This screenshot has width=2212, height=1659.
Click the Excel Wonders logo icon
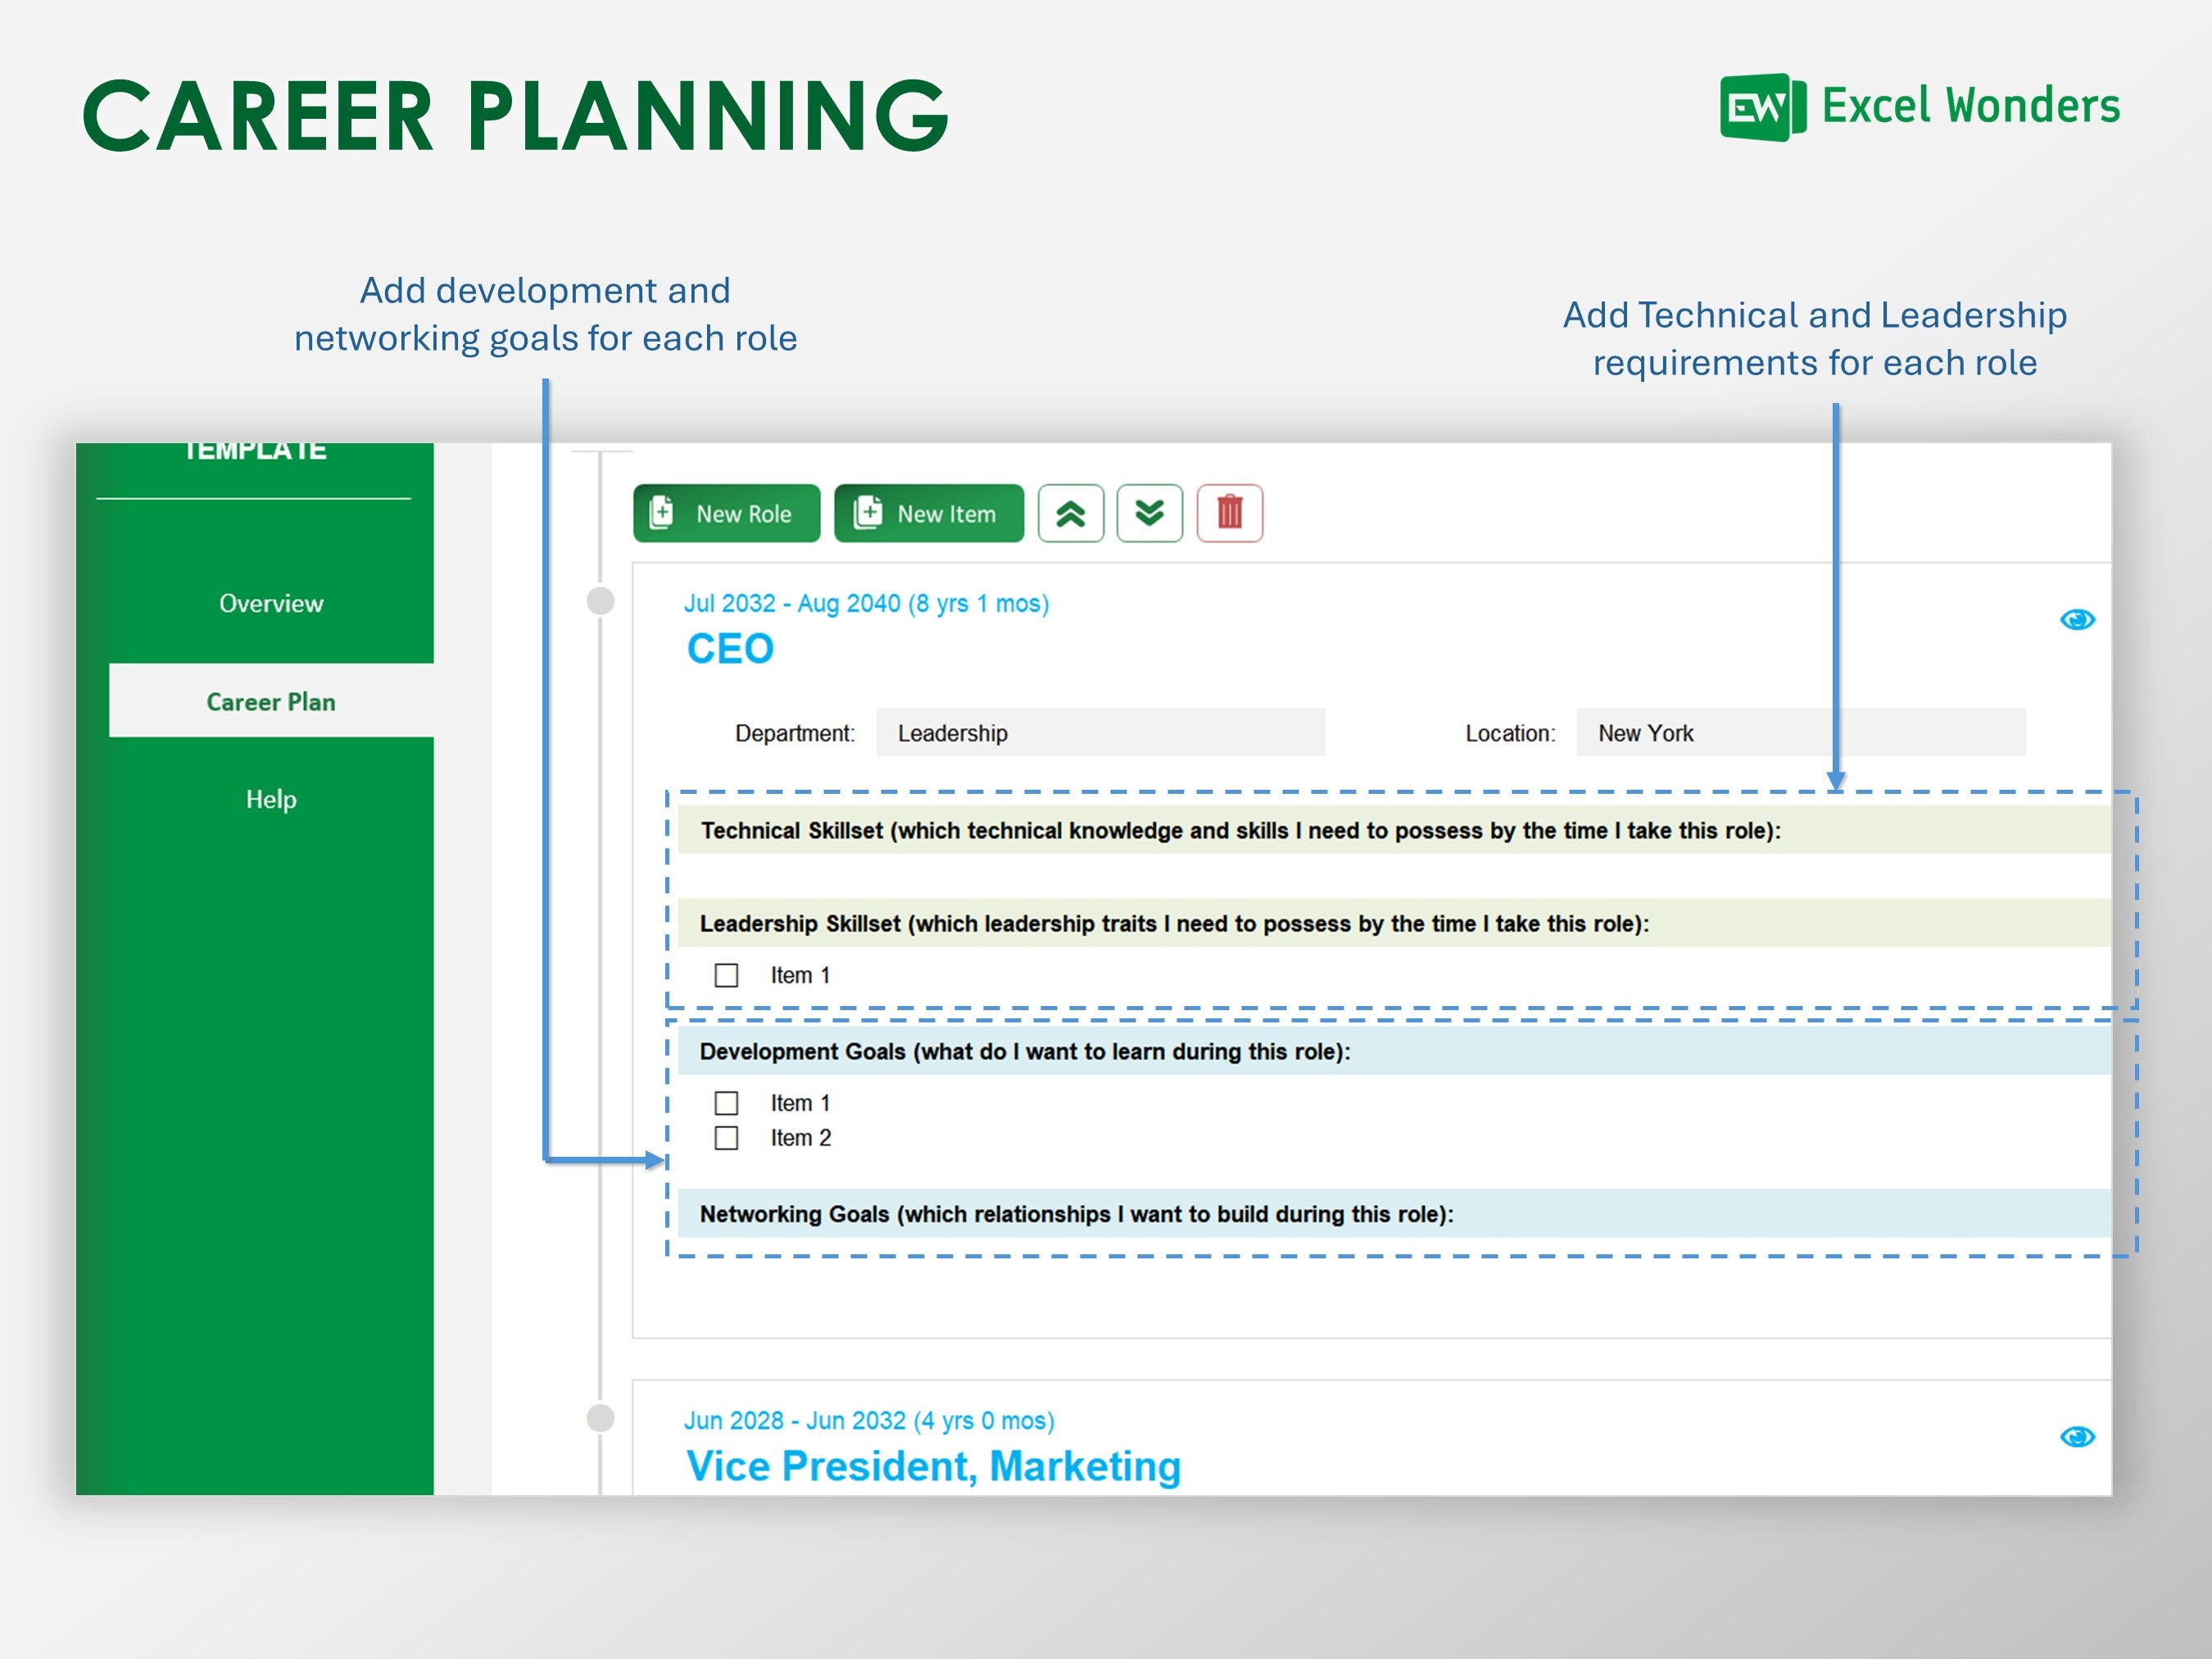click(x=1763, y=107)
